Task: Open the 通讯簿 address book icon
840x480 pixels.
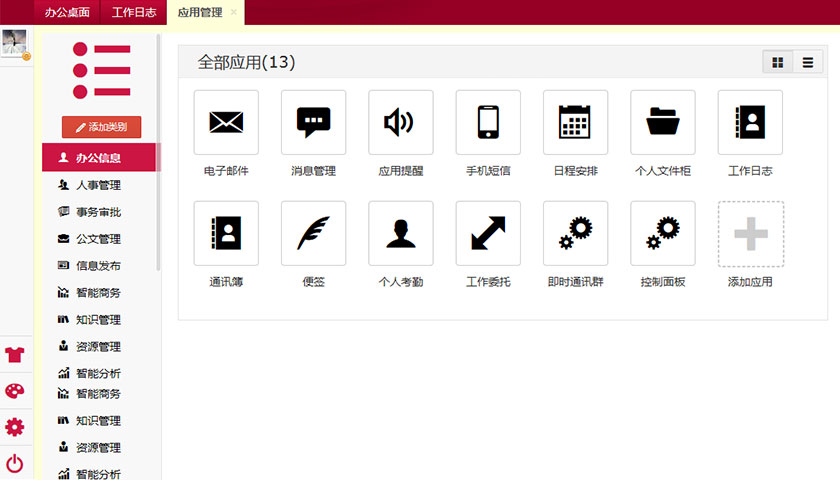Action: coord(226,233)
